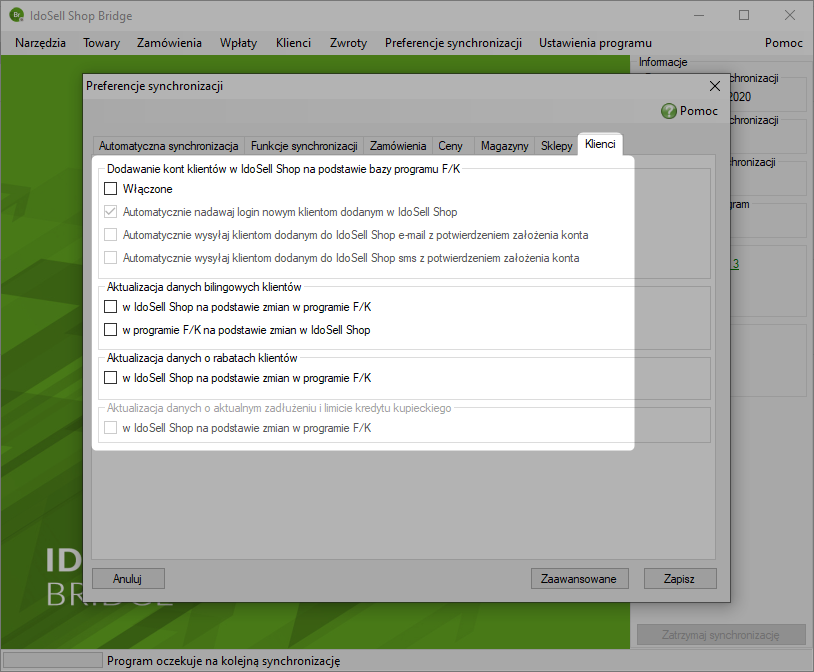Open the Klienci menu in menu bar
The image size is (814, 672).
[293, 43]
